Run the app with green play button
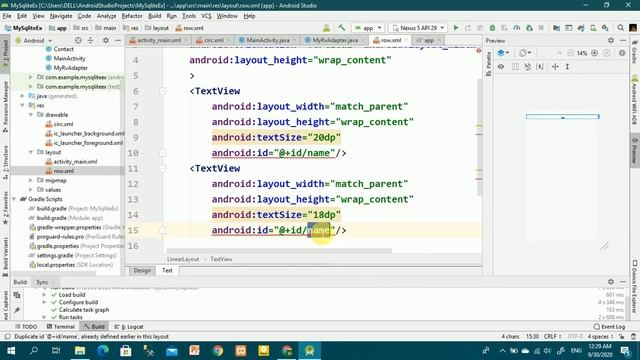This screenshot has height=360, width=640. click(x=456, y=28)
